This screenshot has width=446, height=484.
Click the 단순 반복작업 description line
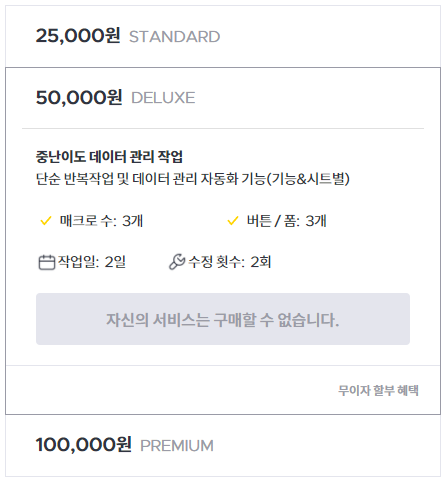pos(193,179)
